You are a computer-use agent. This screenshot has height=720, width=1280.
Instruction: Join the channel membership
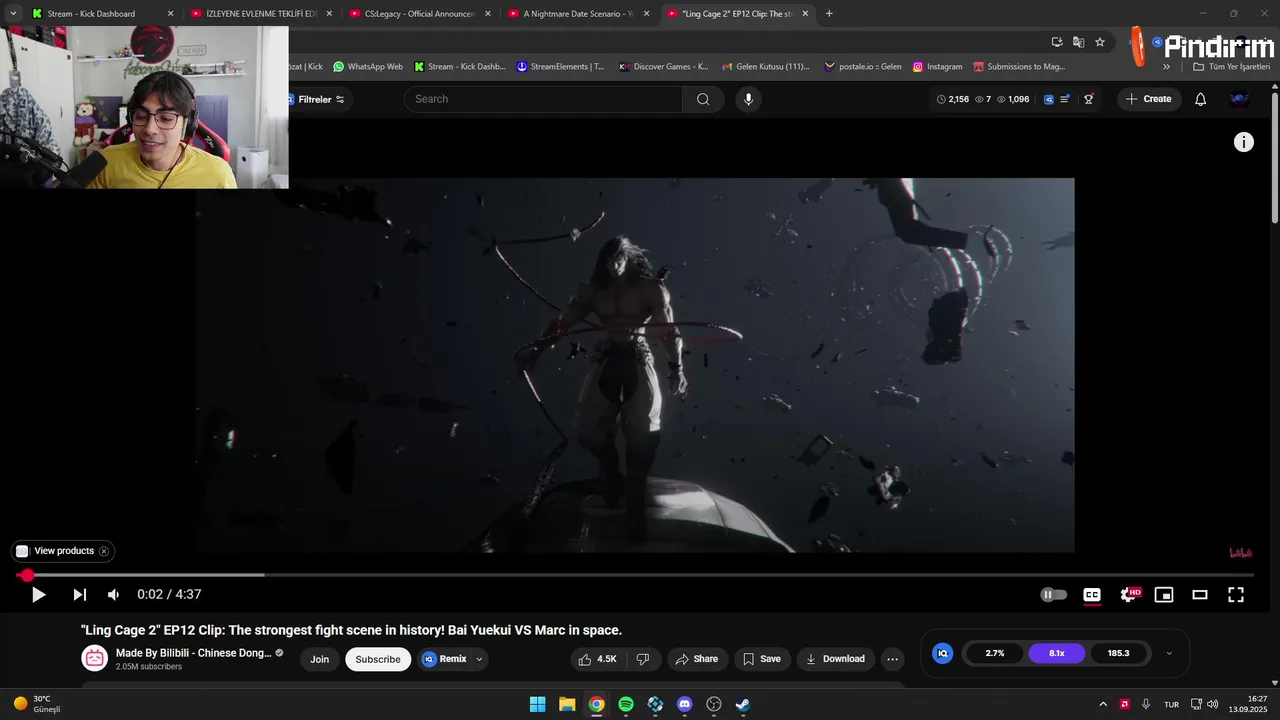(x=319, y=659)
